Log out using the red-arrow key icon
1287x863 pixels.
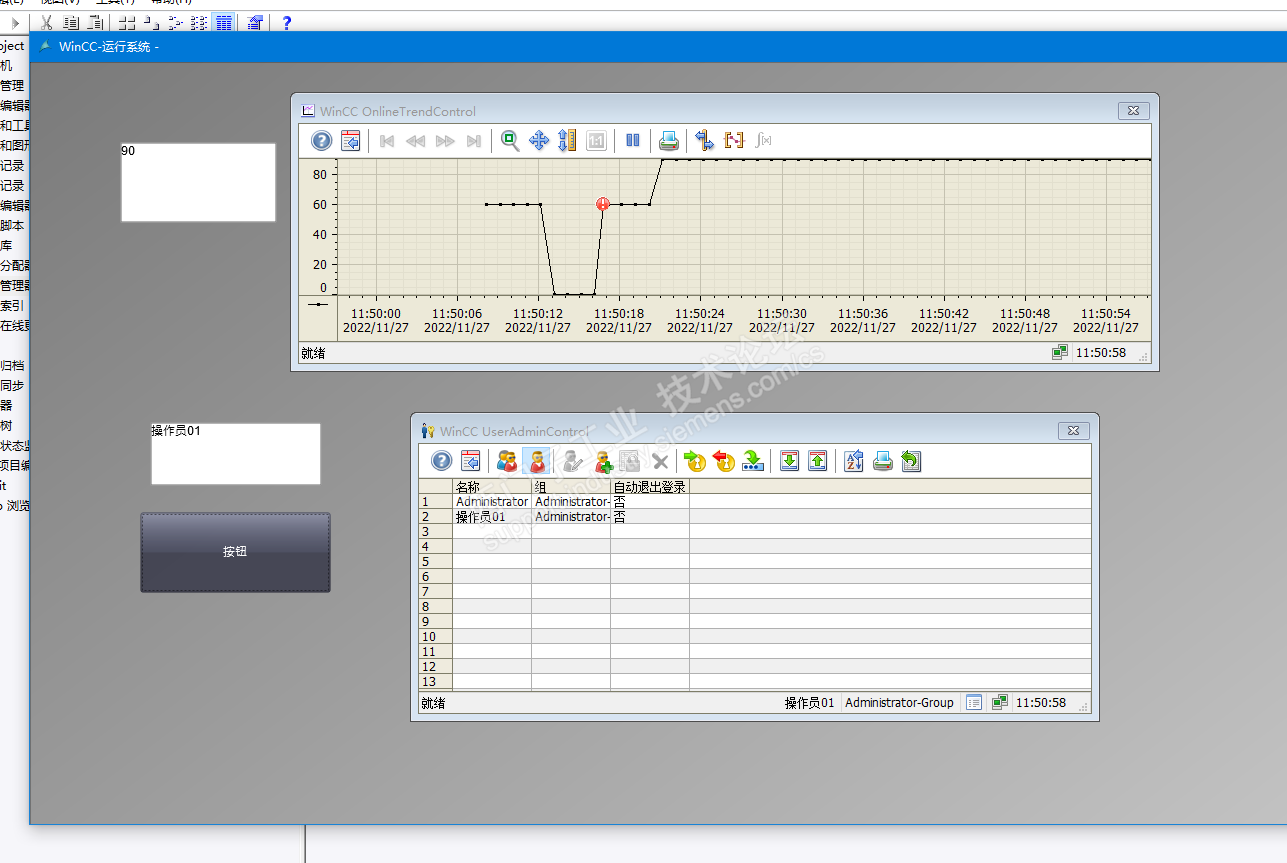coord(724,461)
